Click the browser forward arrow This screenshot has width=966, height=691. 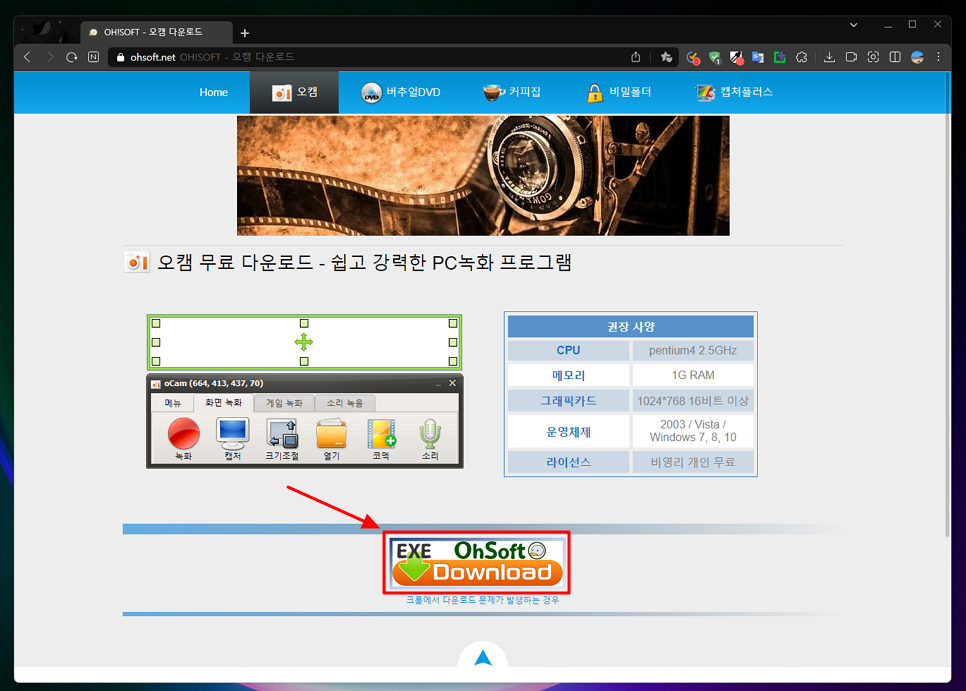click(x=50, y=57)
